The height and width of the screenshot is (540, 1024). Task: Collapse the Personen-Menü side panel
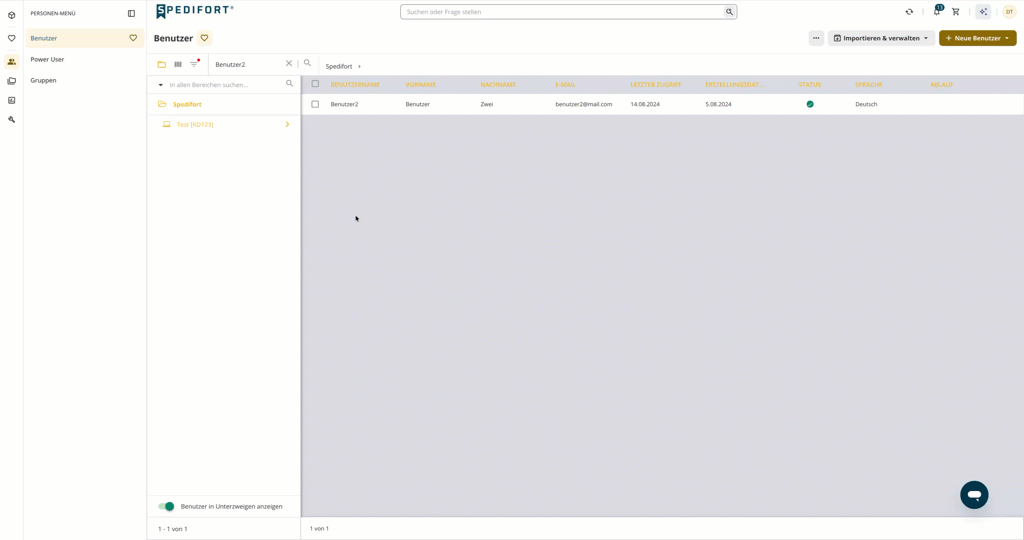(131, 13)
